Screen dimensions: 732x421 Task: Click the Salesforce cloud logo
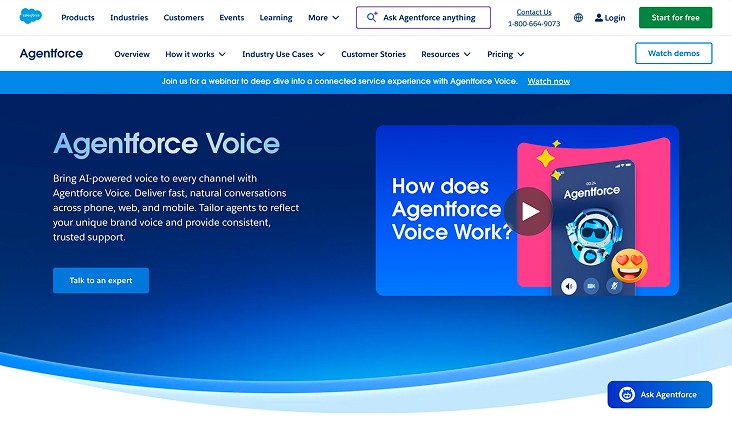(31, 16)
